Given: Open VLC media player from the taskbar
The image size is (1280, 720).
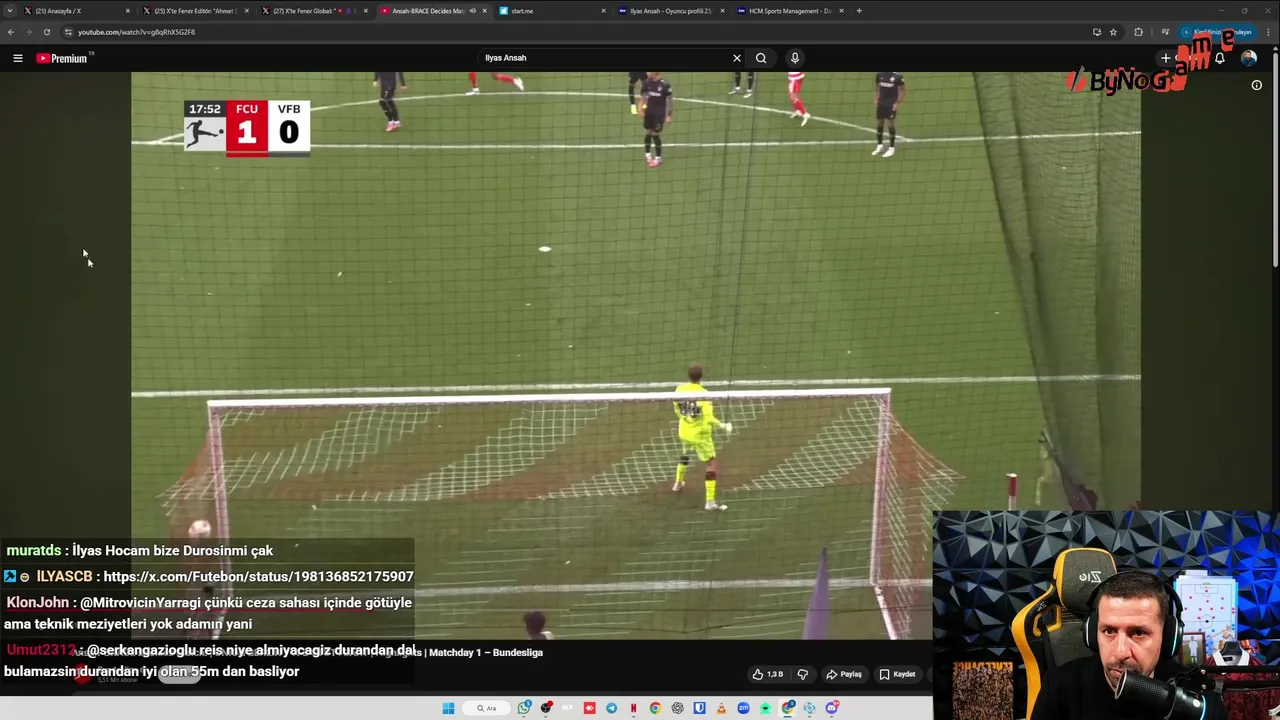Looking at the screenshot, I should pyautogui.click(x=721, y=708).
